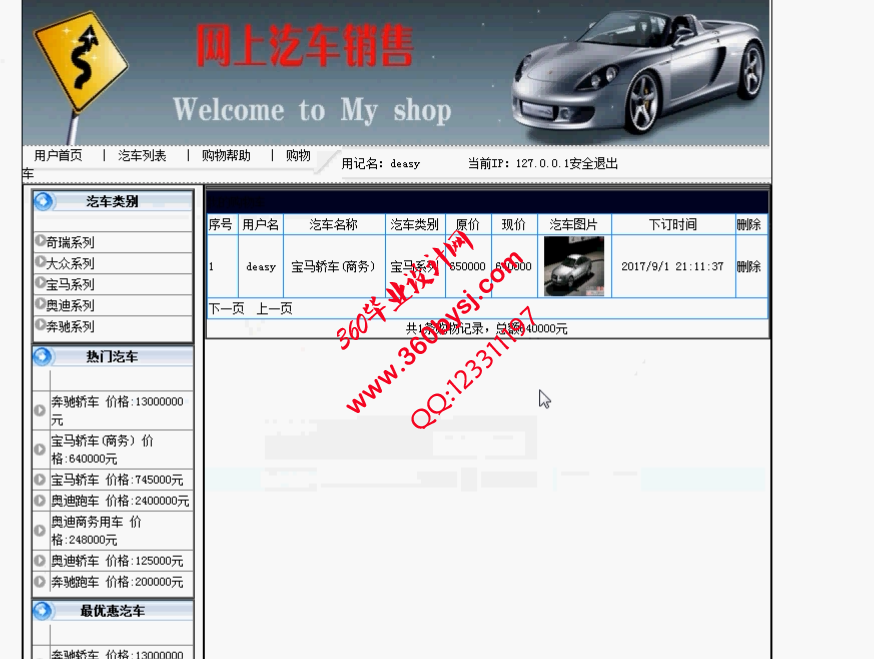Click the 汽车名称 column header
Screen dimensions: 874x659
(x=333, y=224)
